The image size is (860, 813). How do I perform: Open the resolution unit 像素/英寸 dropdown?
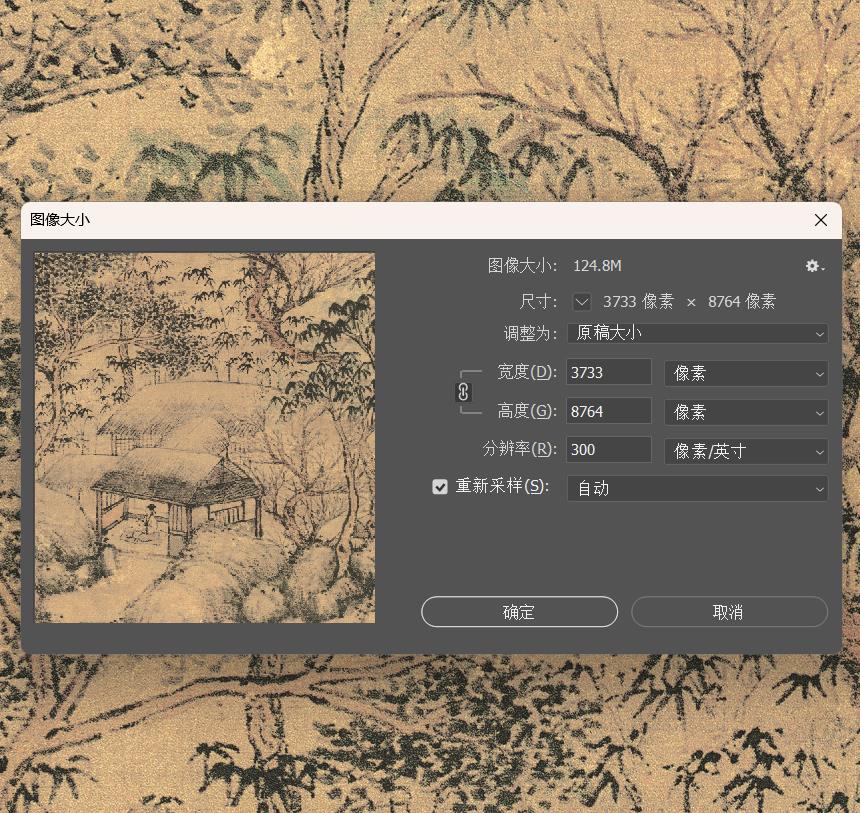pyautogui.click(x=746, y=451)
